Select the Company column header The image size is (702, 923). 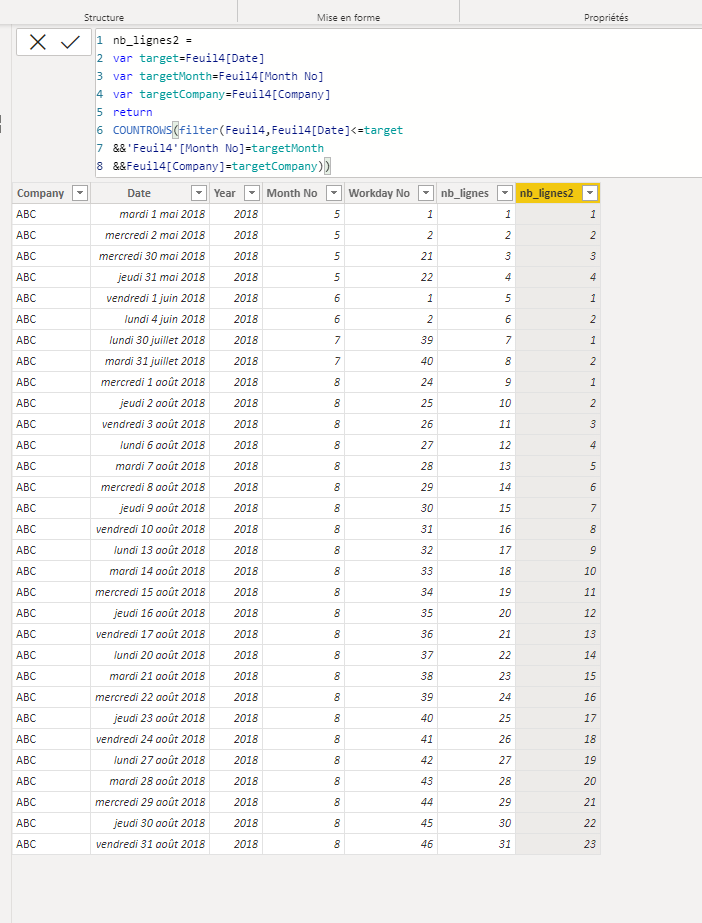pos(51,193)
